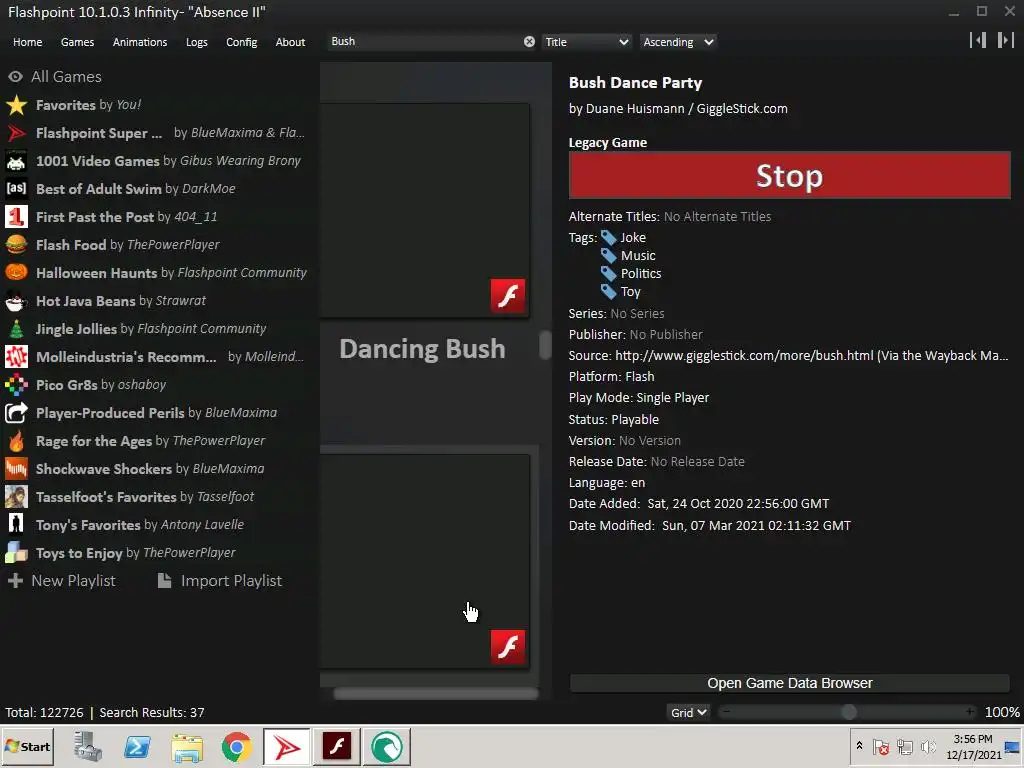Viewport: 1024px width, 768px height.
Task: Click the Source URL text
Action: 812,355
